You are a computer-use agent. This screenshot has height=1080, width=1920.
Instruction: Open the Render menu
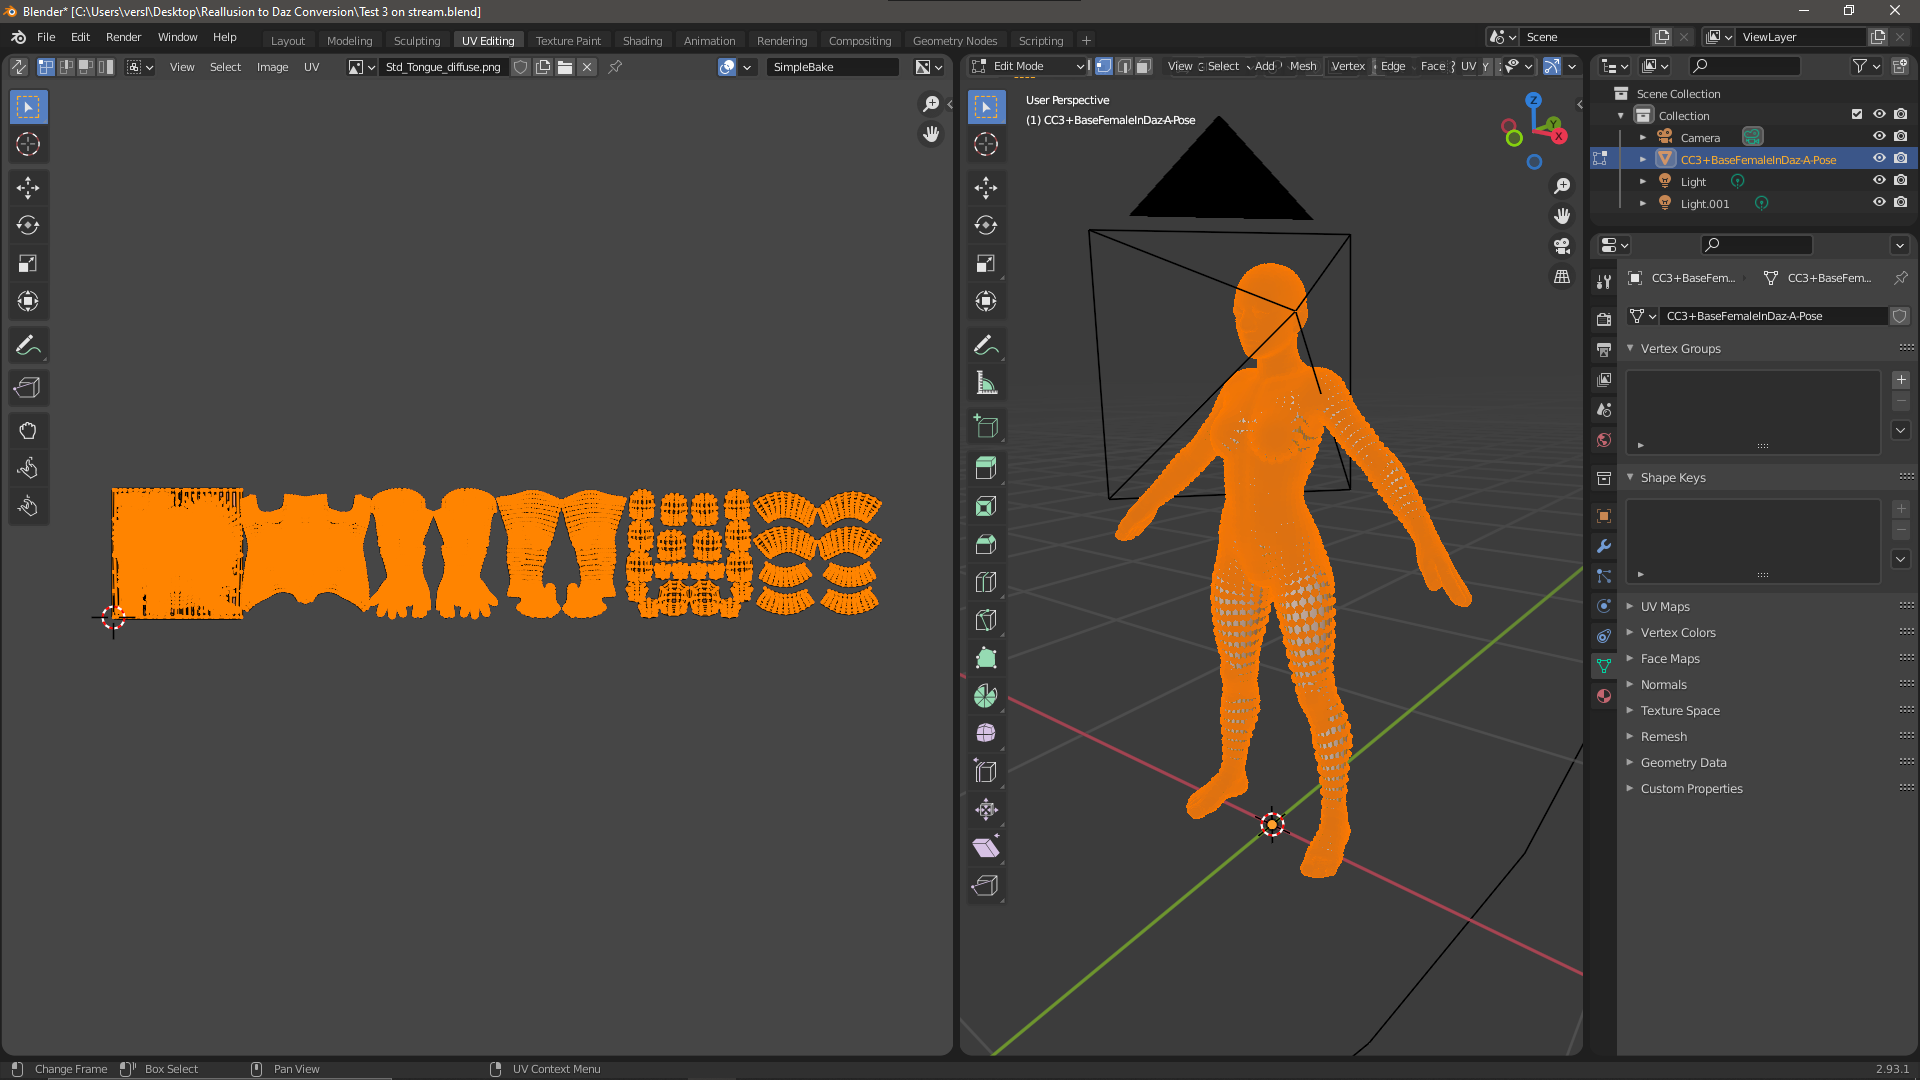point(123,37)
